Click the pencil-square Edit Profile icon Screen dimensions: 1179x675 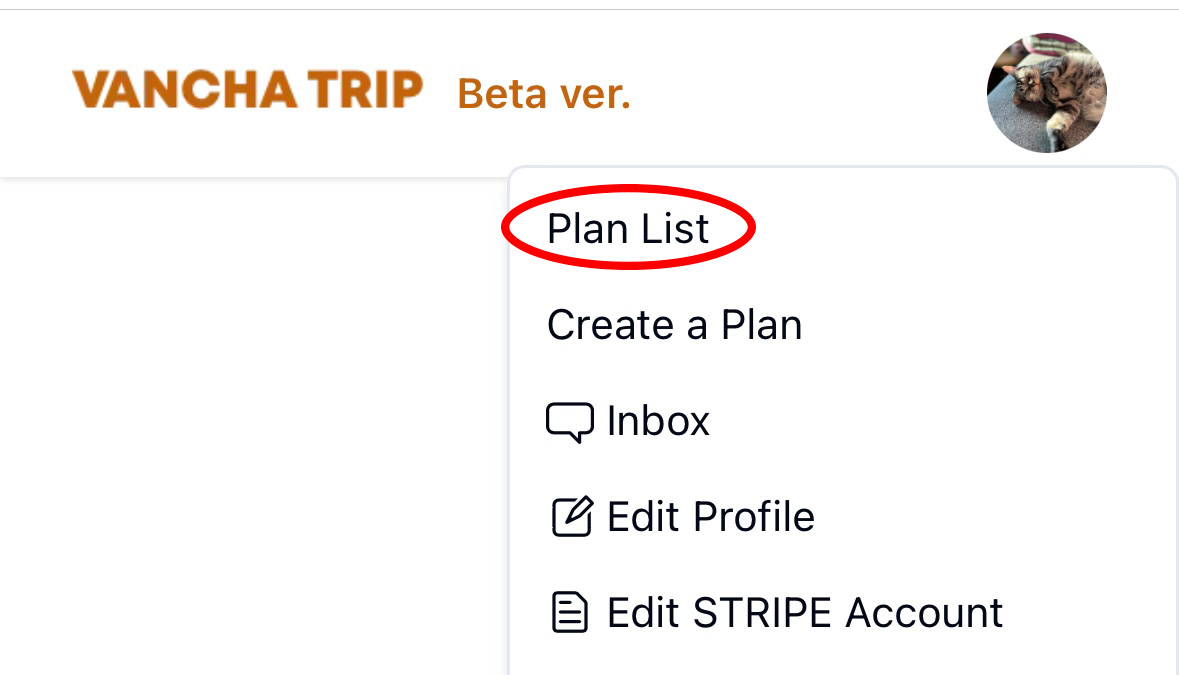573,517
